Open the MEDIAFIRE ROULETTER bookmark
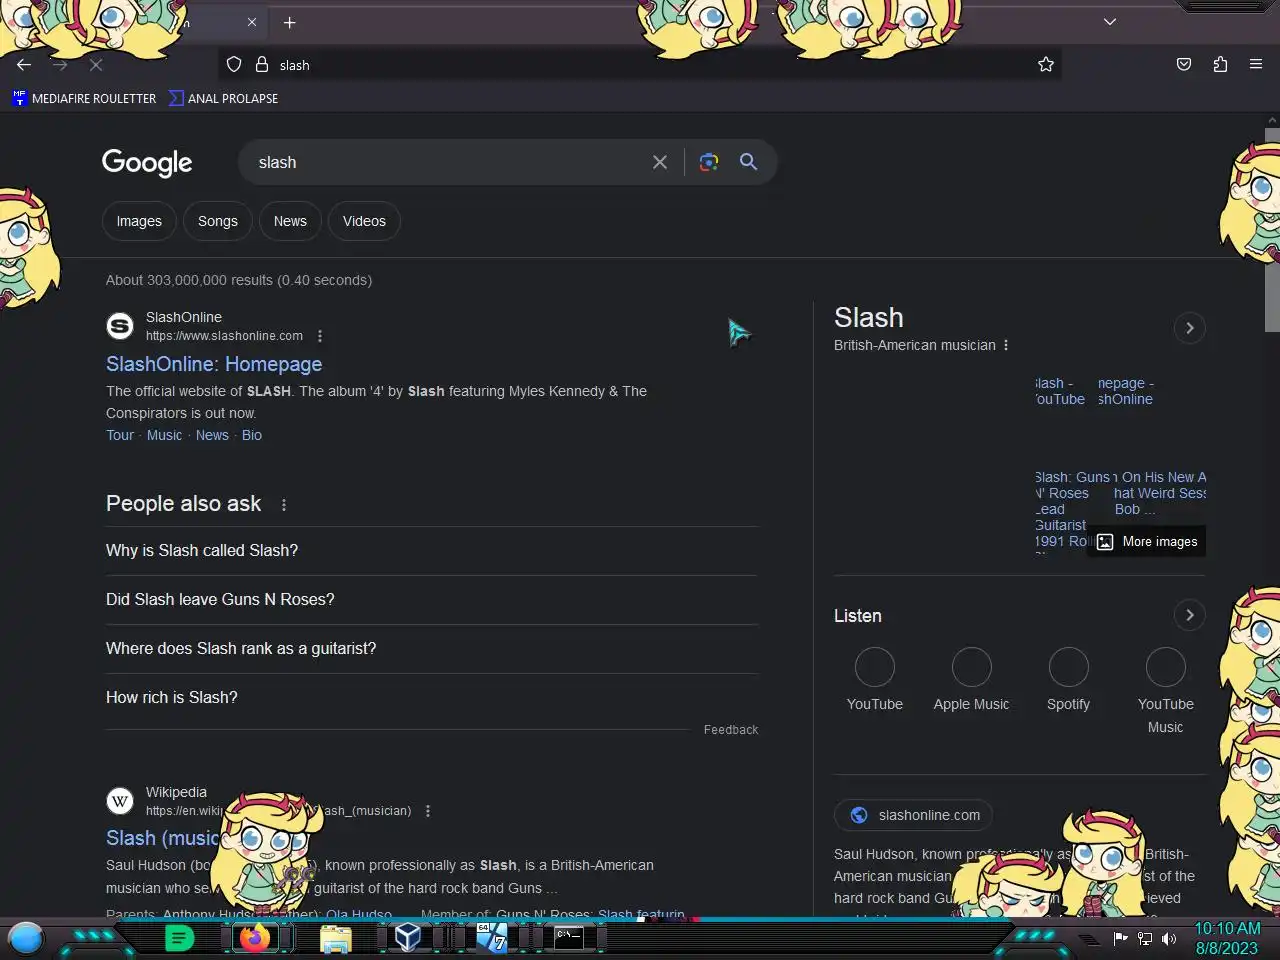 (x=85, y=98)
